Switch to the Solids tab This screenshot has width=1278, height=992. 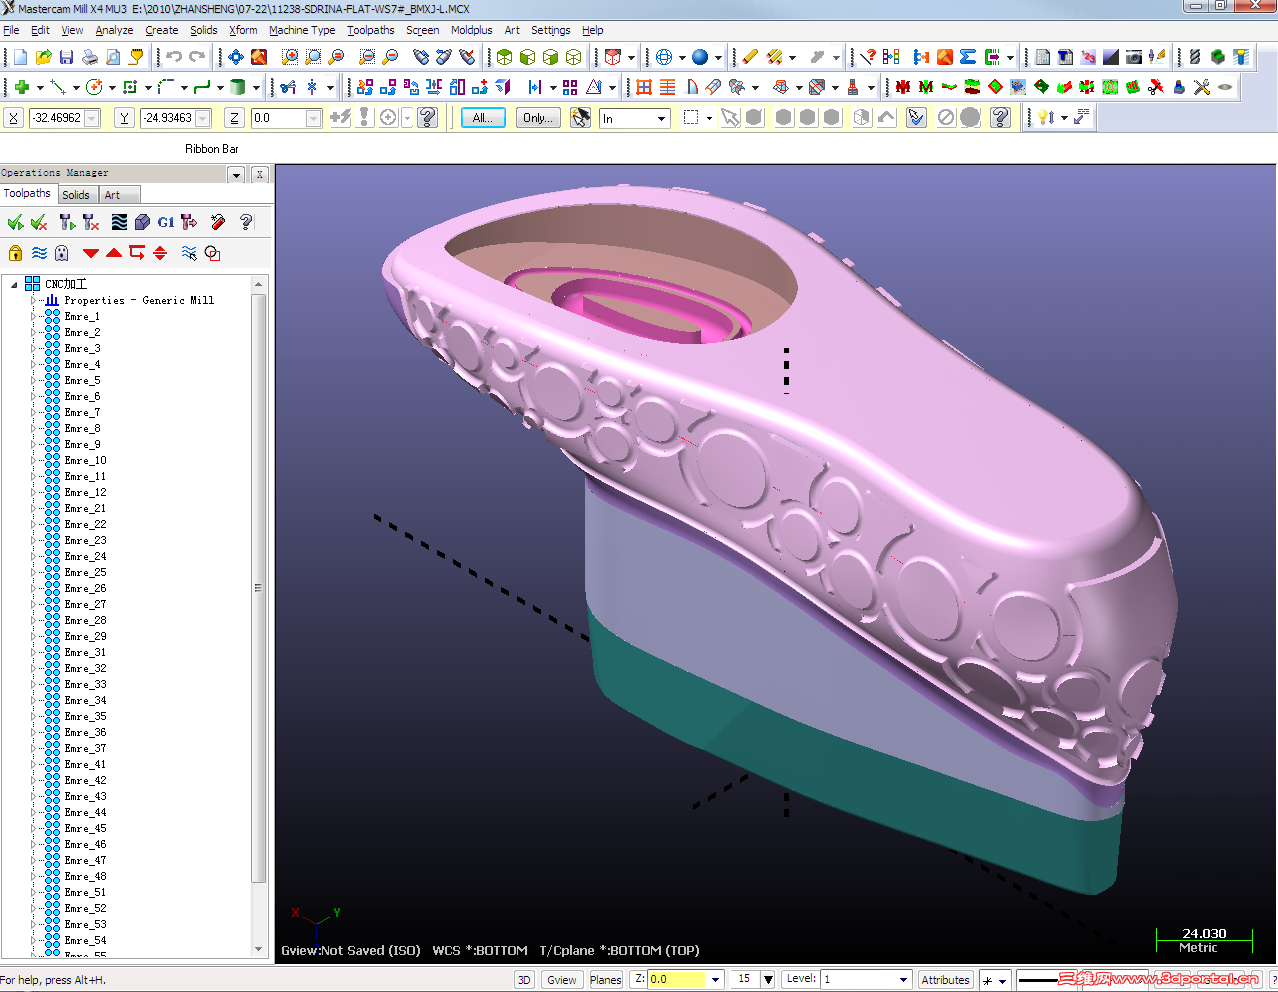pos(76,195)
